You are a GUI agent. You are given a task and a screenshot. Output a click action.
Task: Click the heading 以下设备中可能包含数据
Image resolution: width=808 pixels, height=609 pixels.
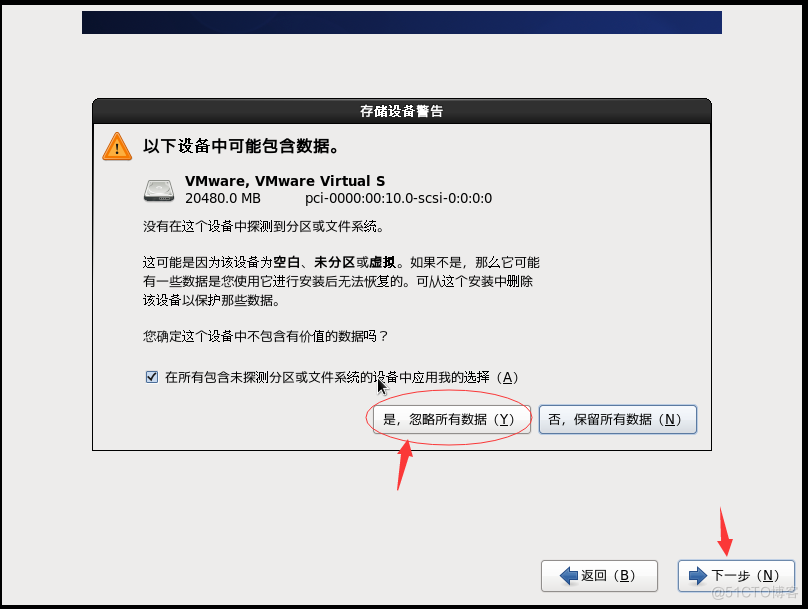[x=241, y=146]
